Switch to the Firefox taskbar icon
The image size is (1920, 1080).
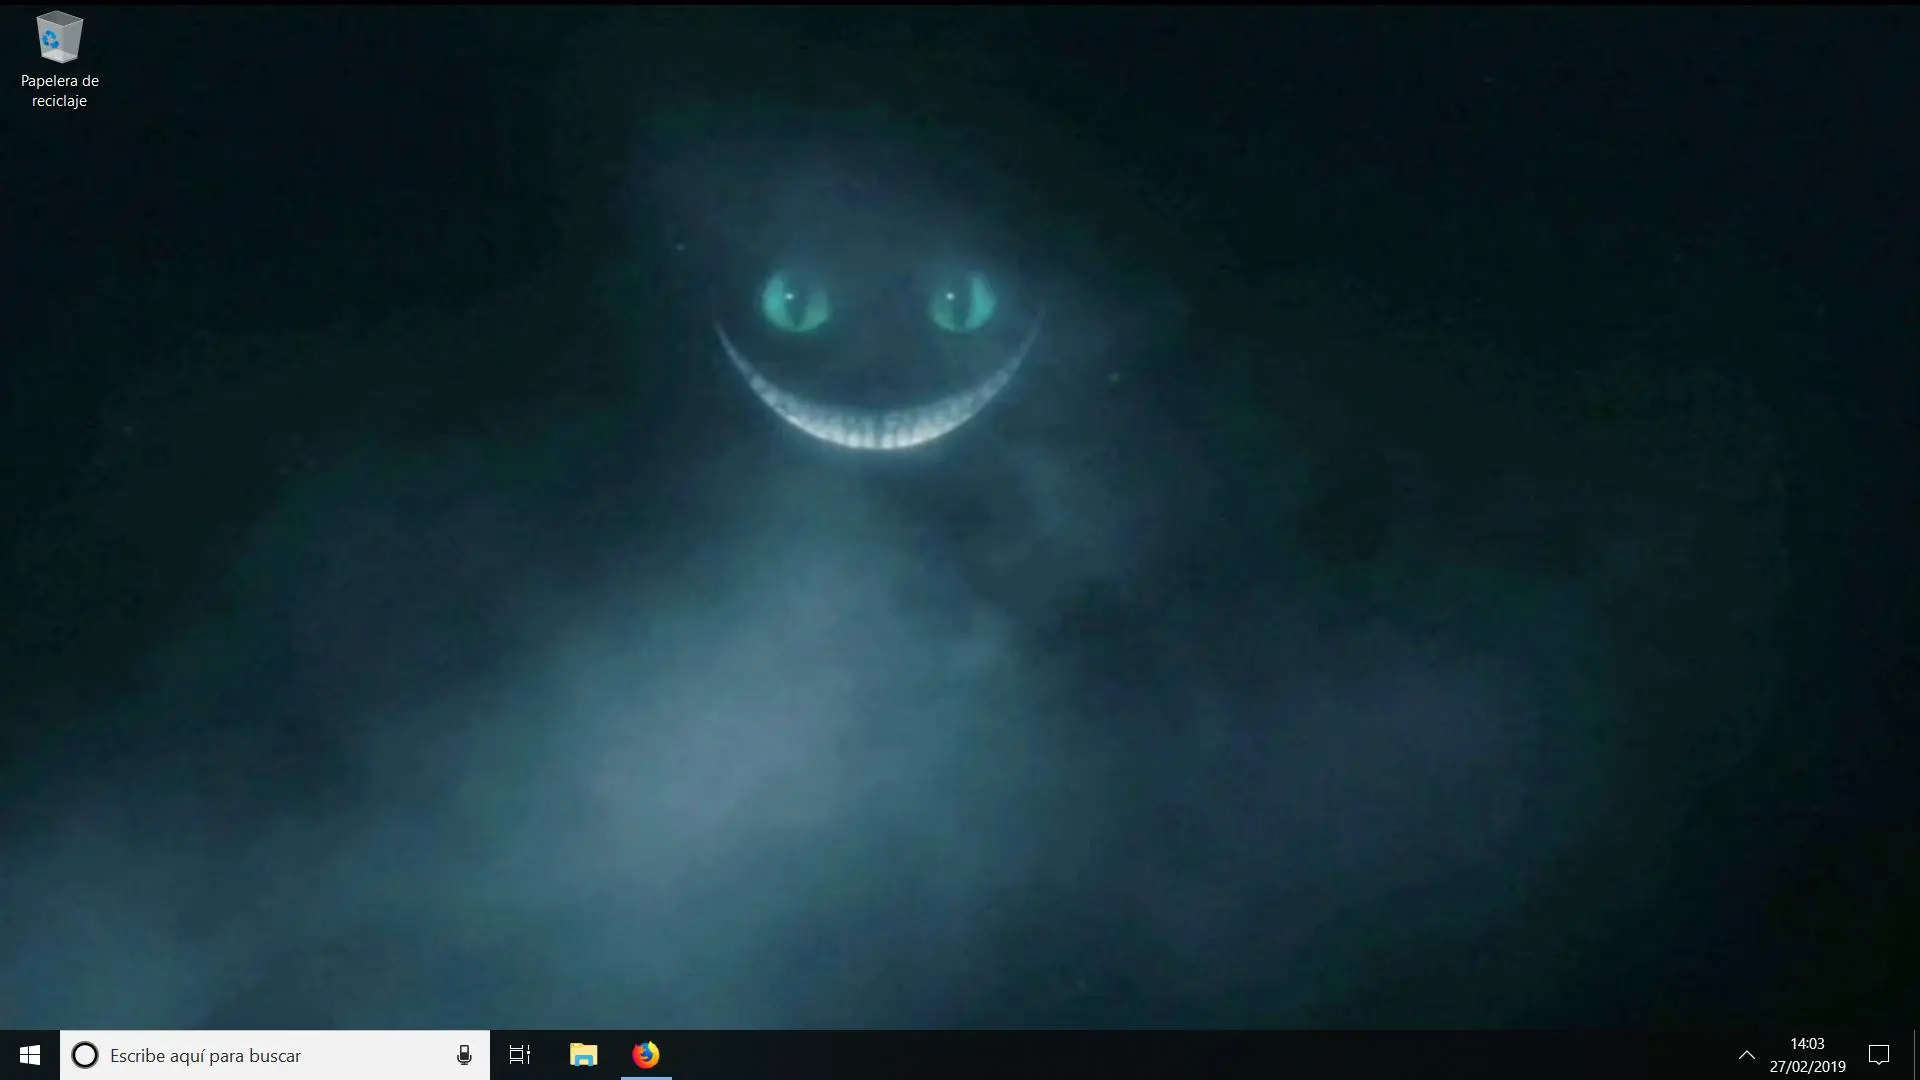pyautogui.click(x=646, y=1055)
